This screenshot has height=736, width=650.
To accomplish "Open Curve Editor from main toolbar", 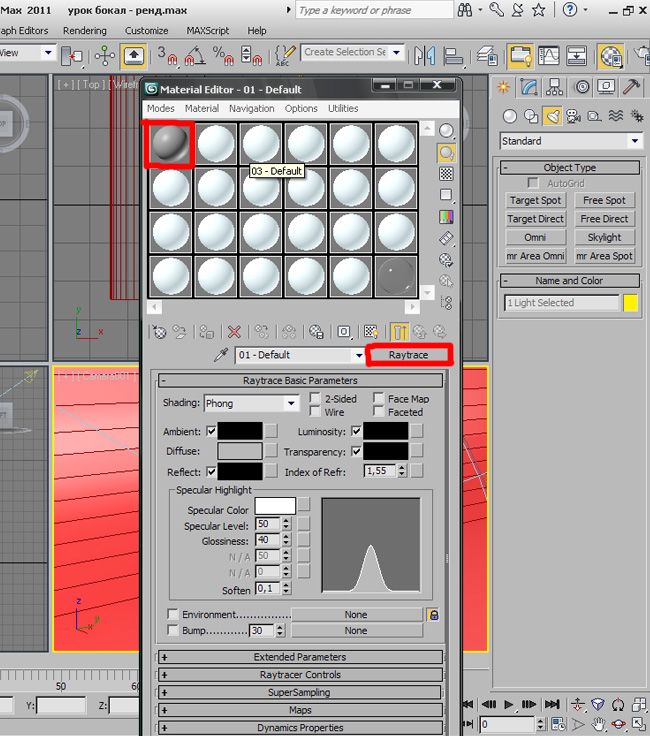I will (x=549, y=56).
